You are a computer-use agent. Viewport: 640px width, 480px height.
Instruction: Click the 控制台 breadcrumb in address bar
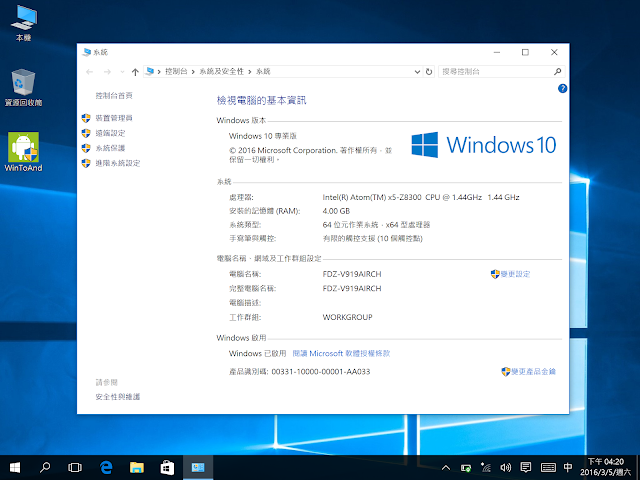coord(176,71)
